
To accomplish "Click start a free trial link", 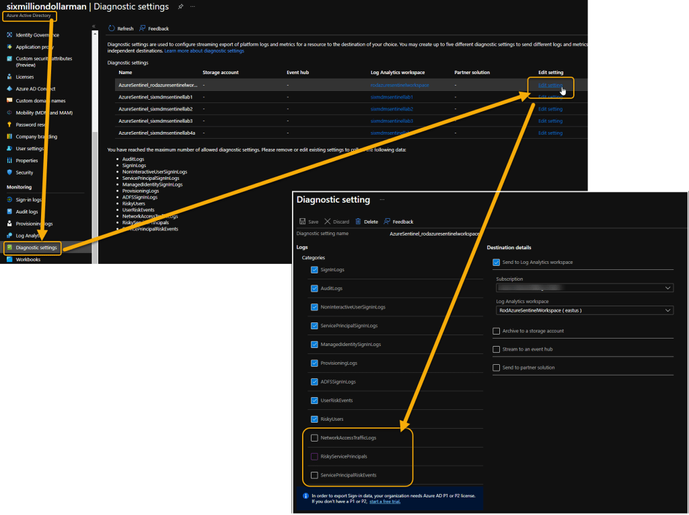I will tap(384, 501).
